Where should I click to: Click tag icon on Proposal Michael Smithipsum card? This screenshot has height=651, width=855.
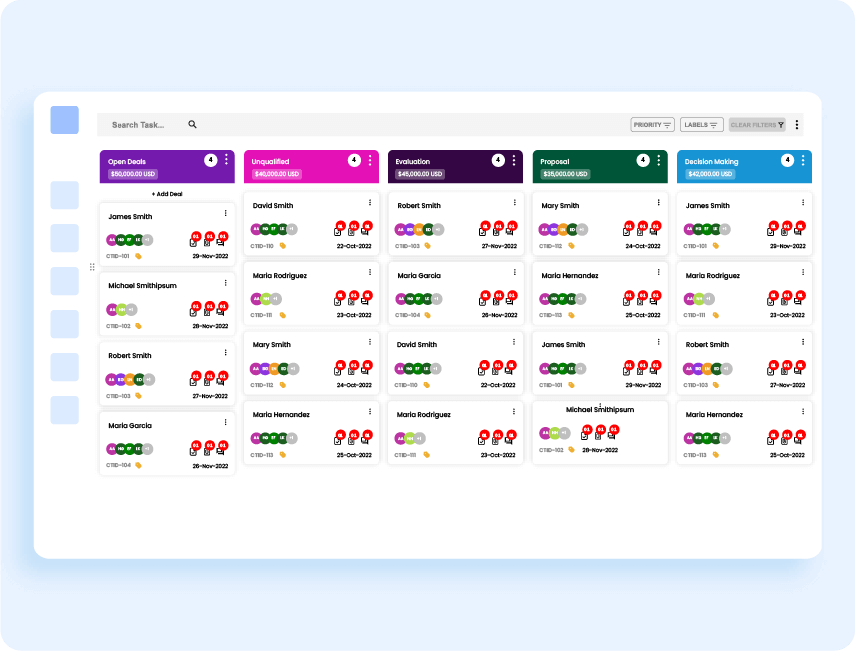(x=571, y=450)
